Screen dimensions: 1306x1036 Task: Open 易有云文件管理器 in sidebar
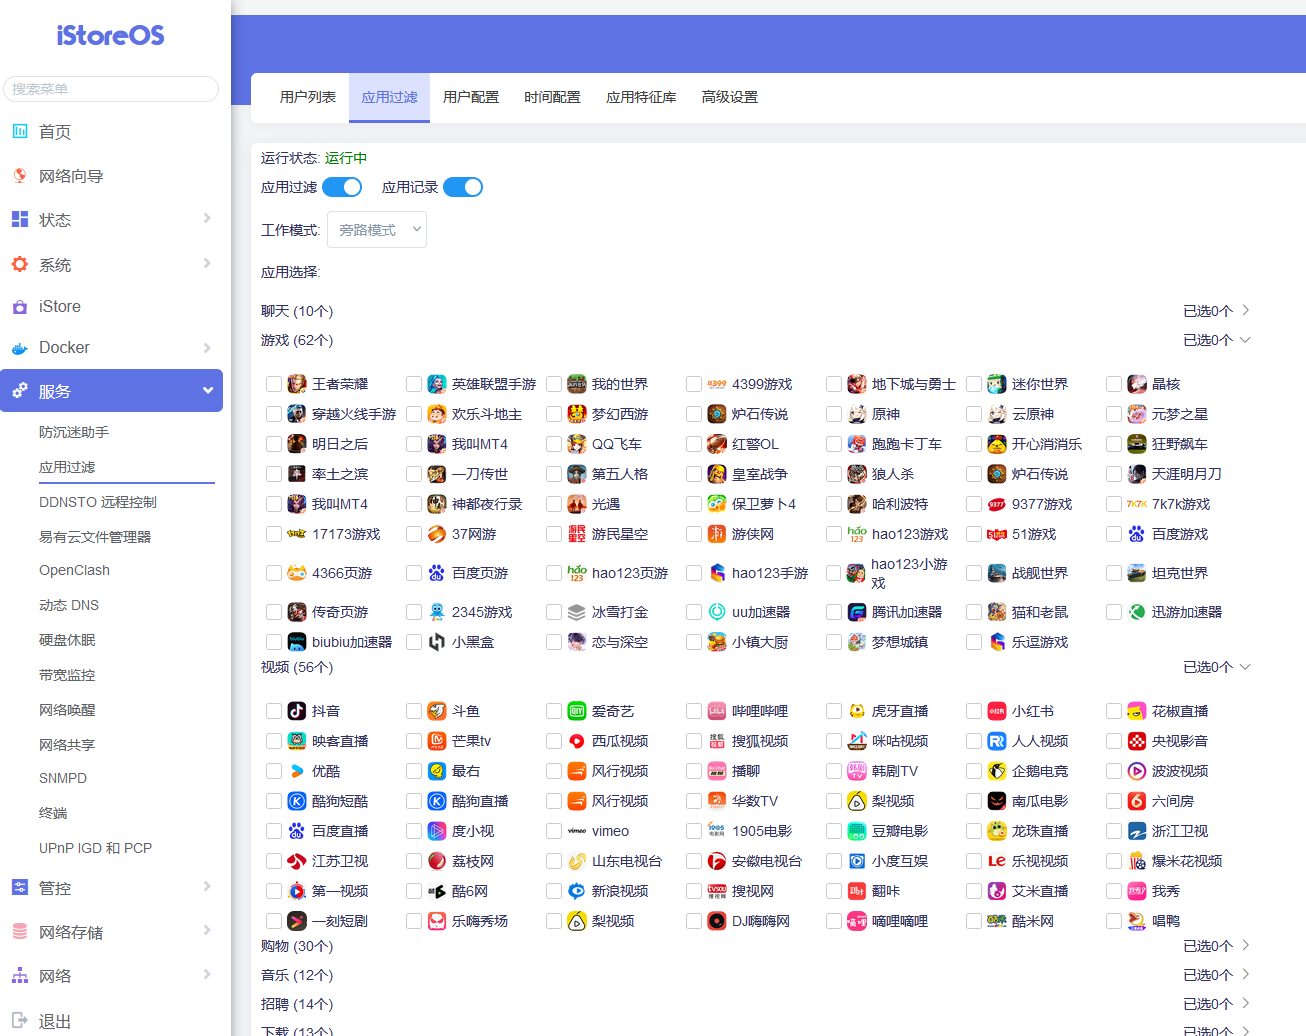(x=95, y=537)
